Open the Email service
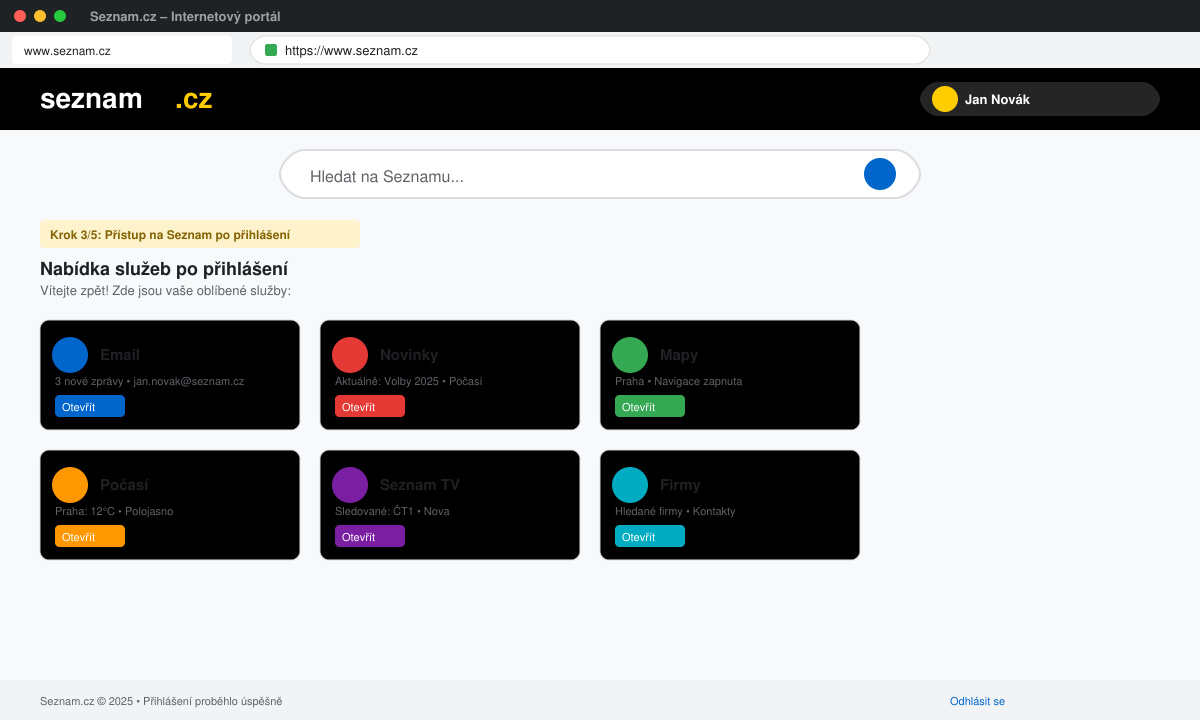This screenshot has width=1200, height=720. 90,406
